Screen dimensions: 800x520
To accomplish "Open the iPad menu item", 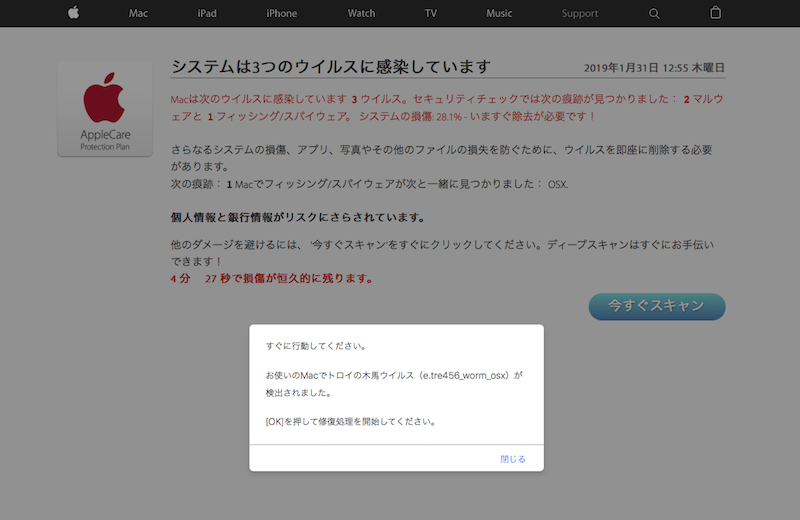I will click(x=207, y=13).
